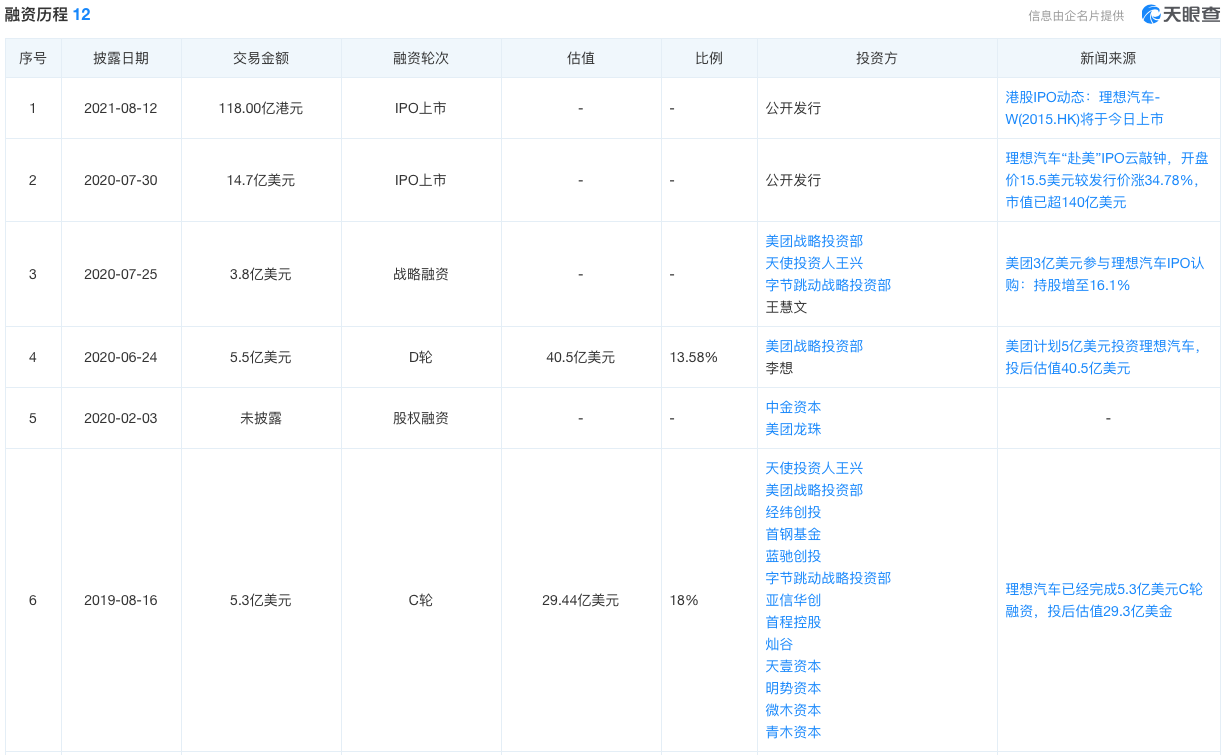Select the date cell 2020-06-24
Screen dimensions: 1226x755
click(x=121, y=357)
